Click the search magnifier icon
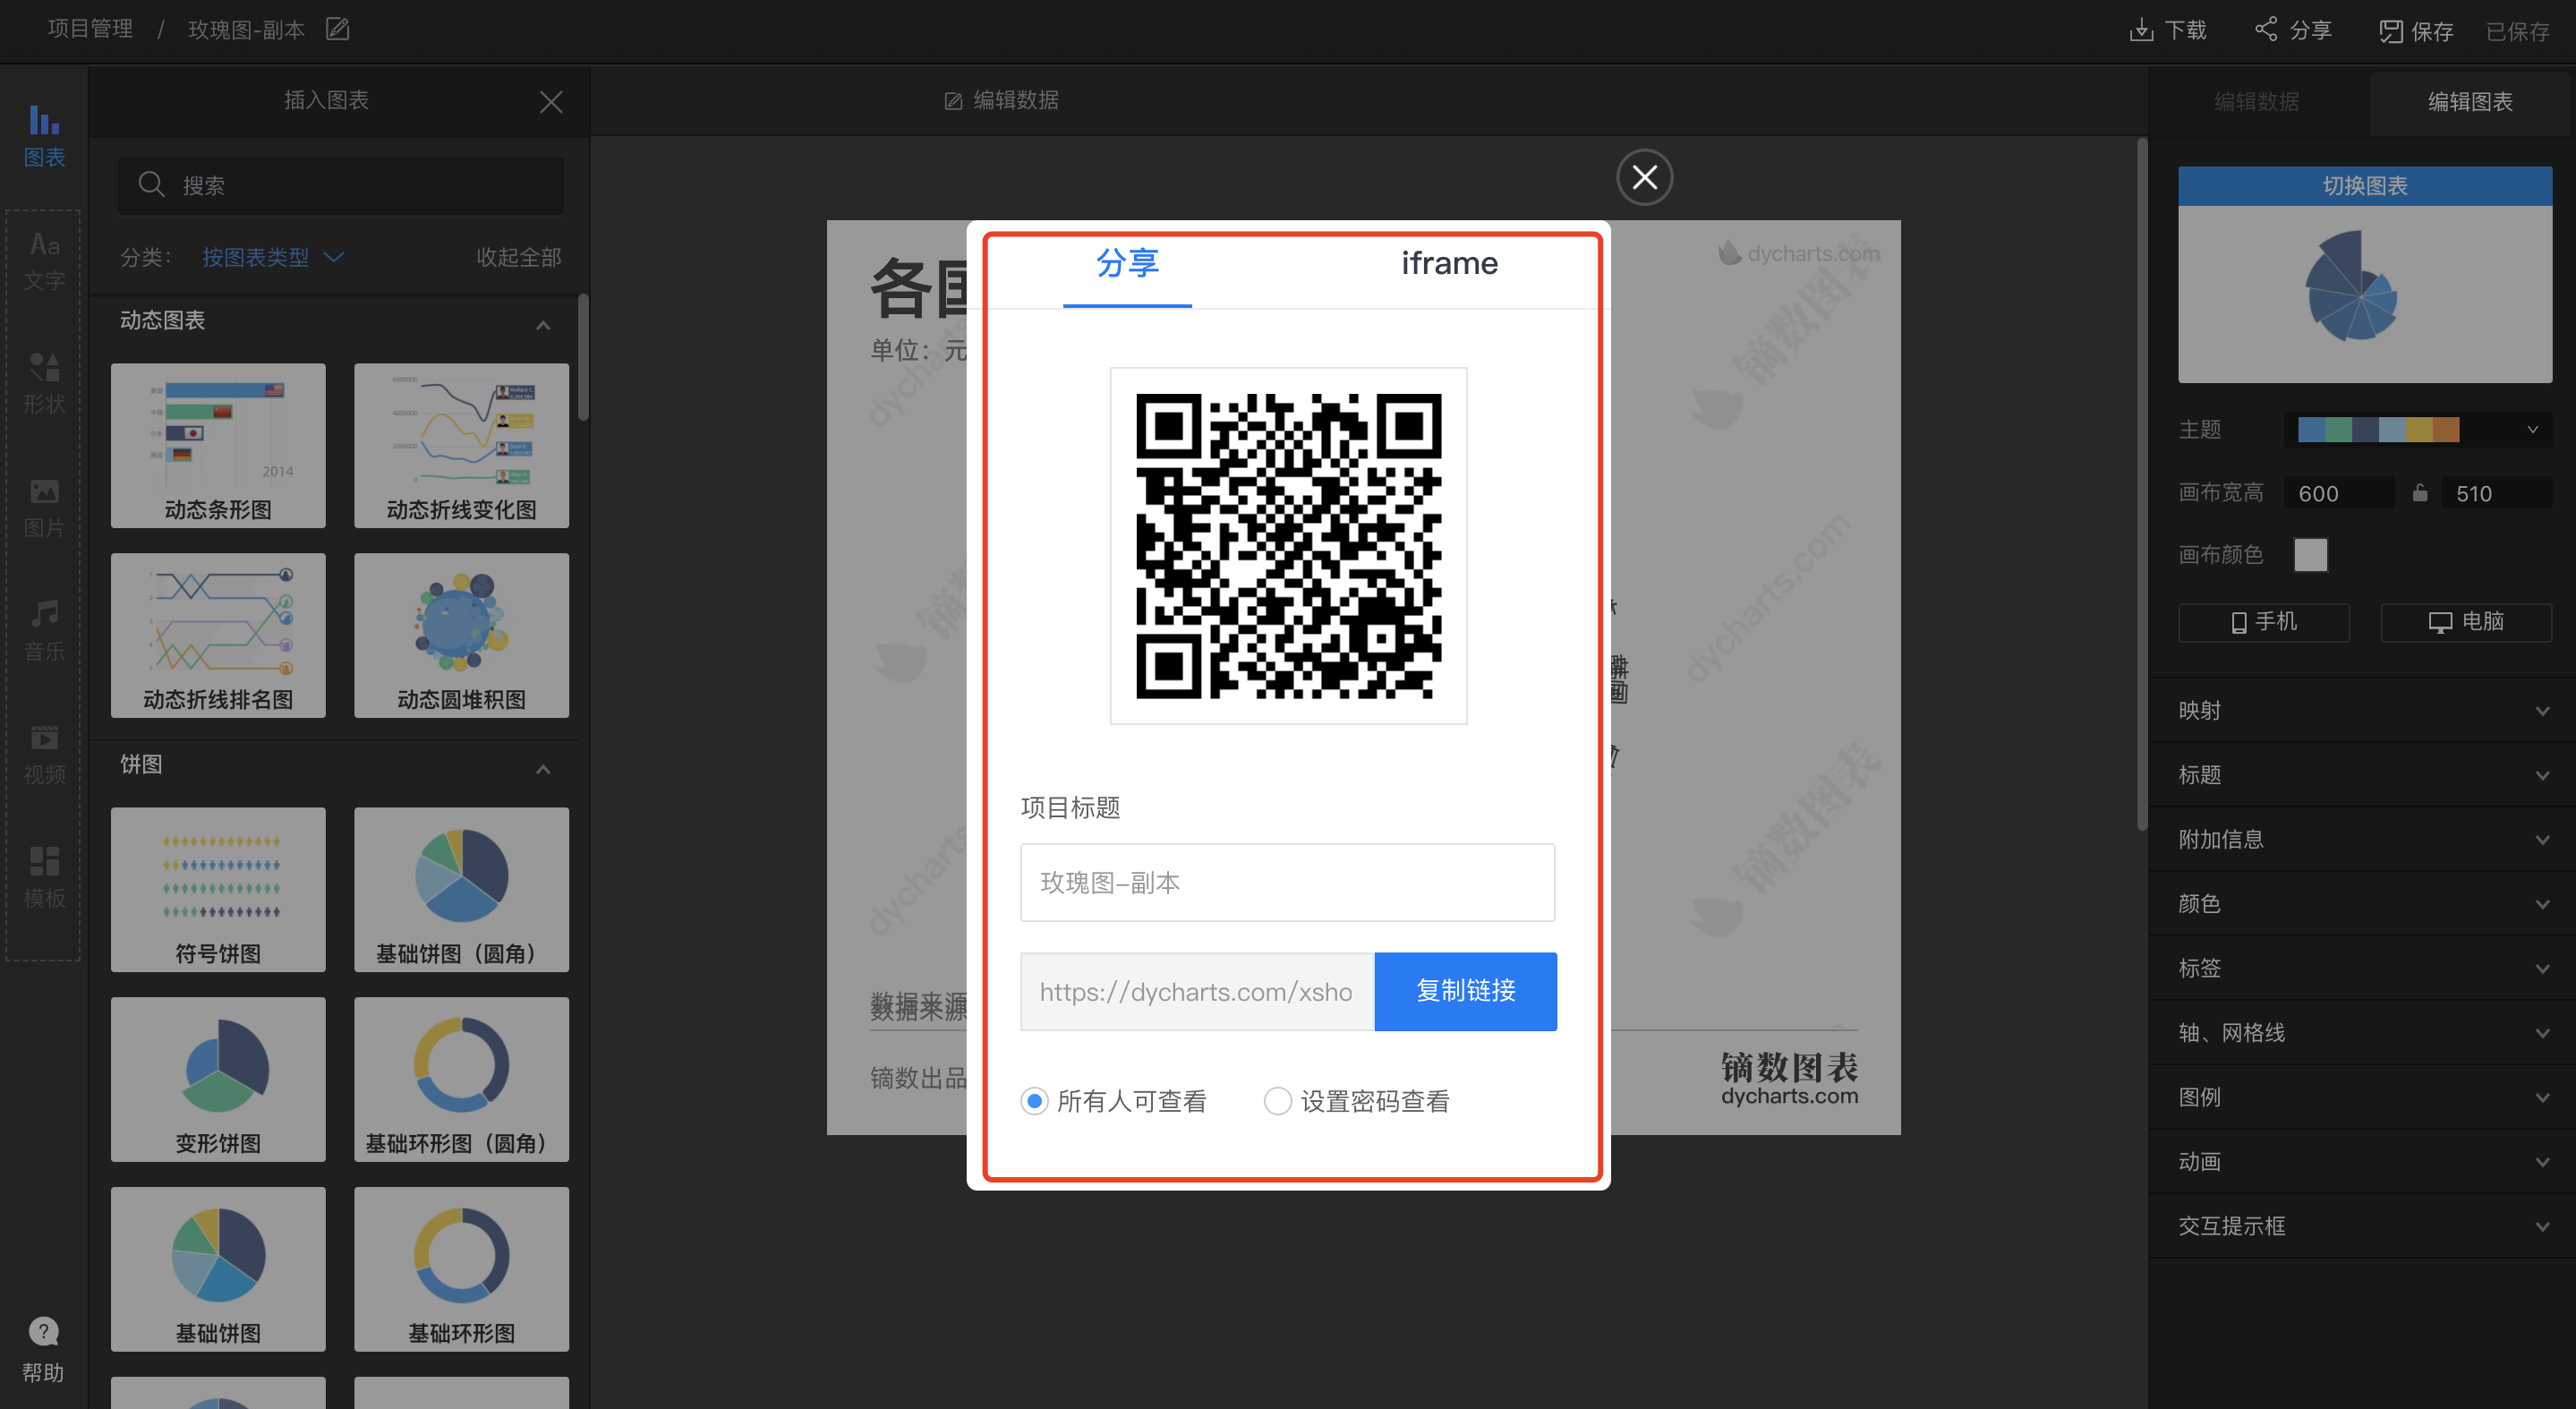 (x=151, y=184)
